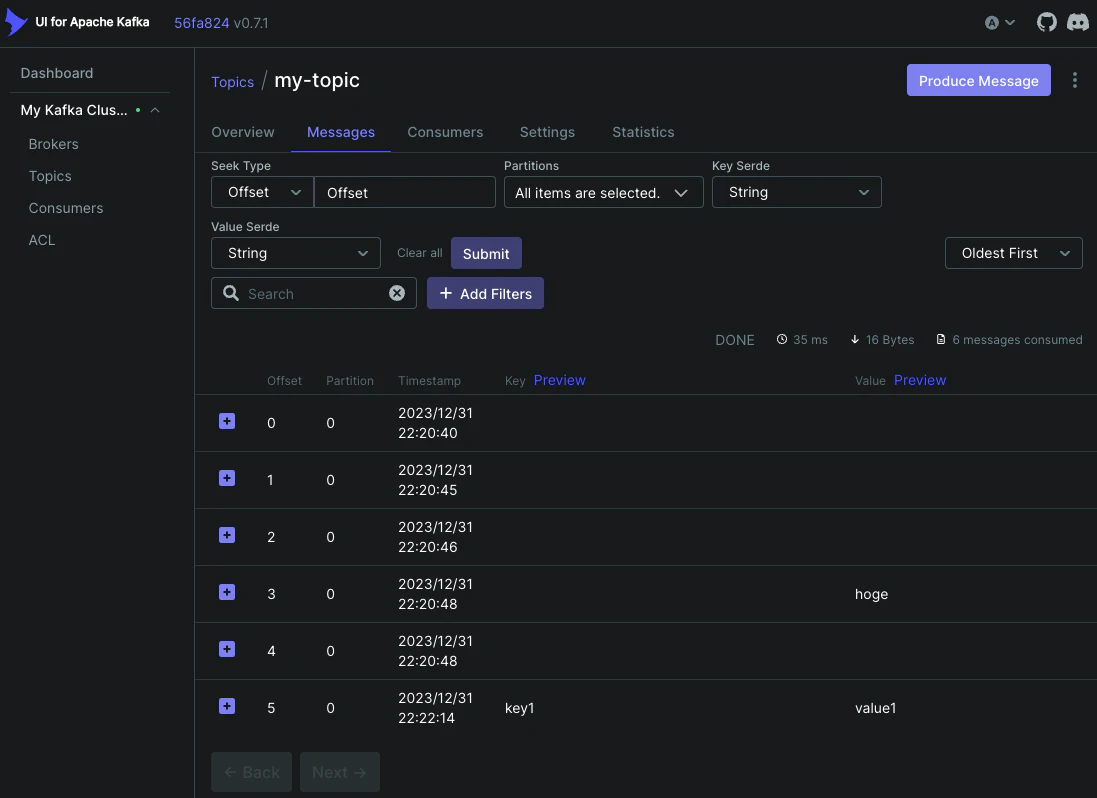Click the Produce Message button
The width and height of the screenshot is (1097, 798).
tap(978, 80)
